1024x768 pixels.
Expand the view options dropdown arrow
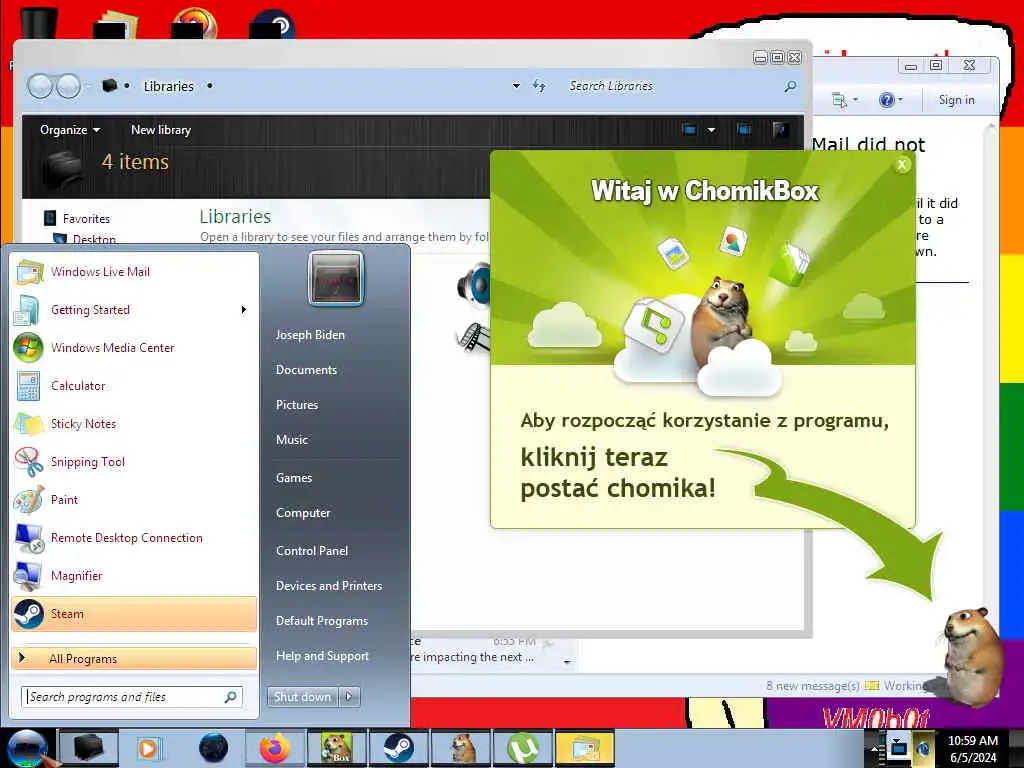711,129
